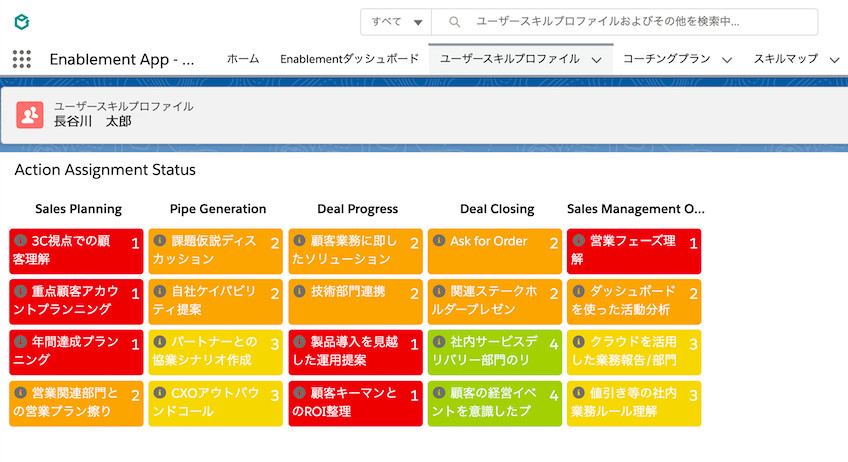Click info icon on 技術部門連携 card
Image resolution: width=848 pixels, height=462 pixels.
click(x=299, y=291)
